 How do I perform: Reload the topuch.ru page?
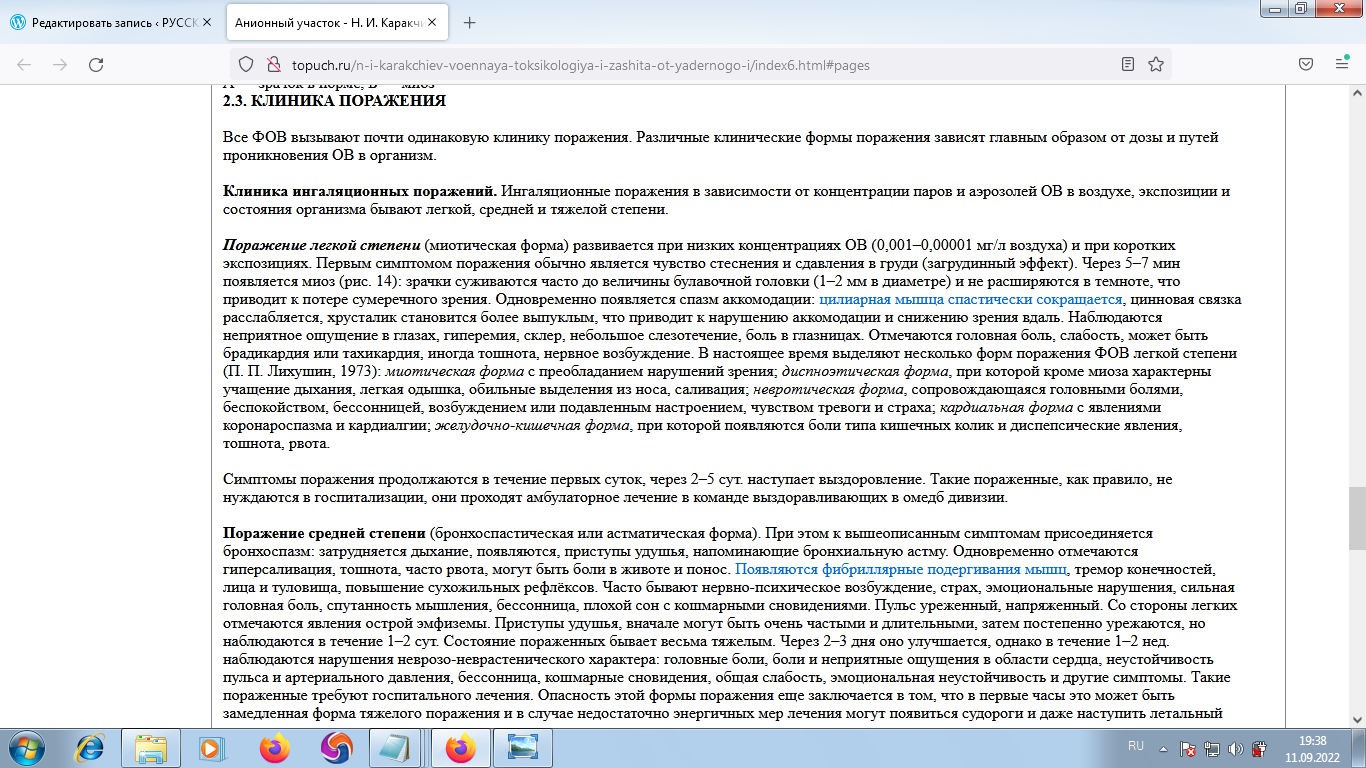96,62
